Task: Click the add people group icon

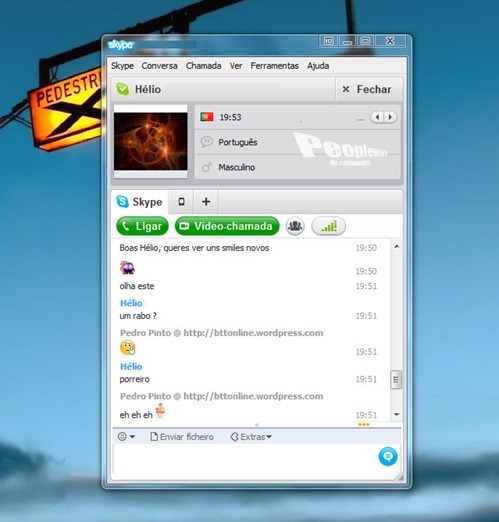Action: [x=295, y=226]
